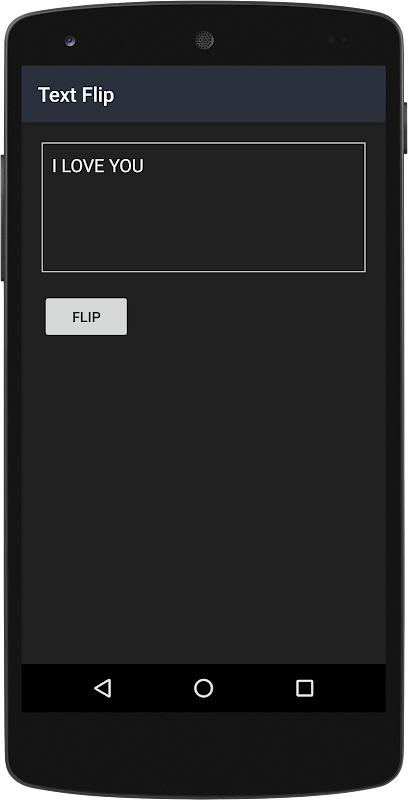Focus the text box containing I LOVE YOU
Viewport: 408px width, 800px height.
pyautogui.click(x=203, y=207)
